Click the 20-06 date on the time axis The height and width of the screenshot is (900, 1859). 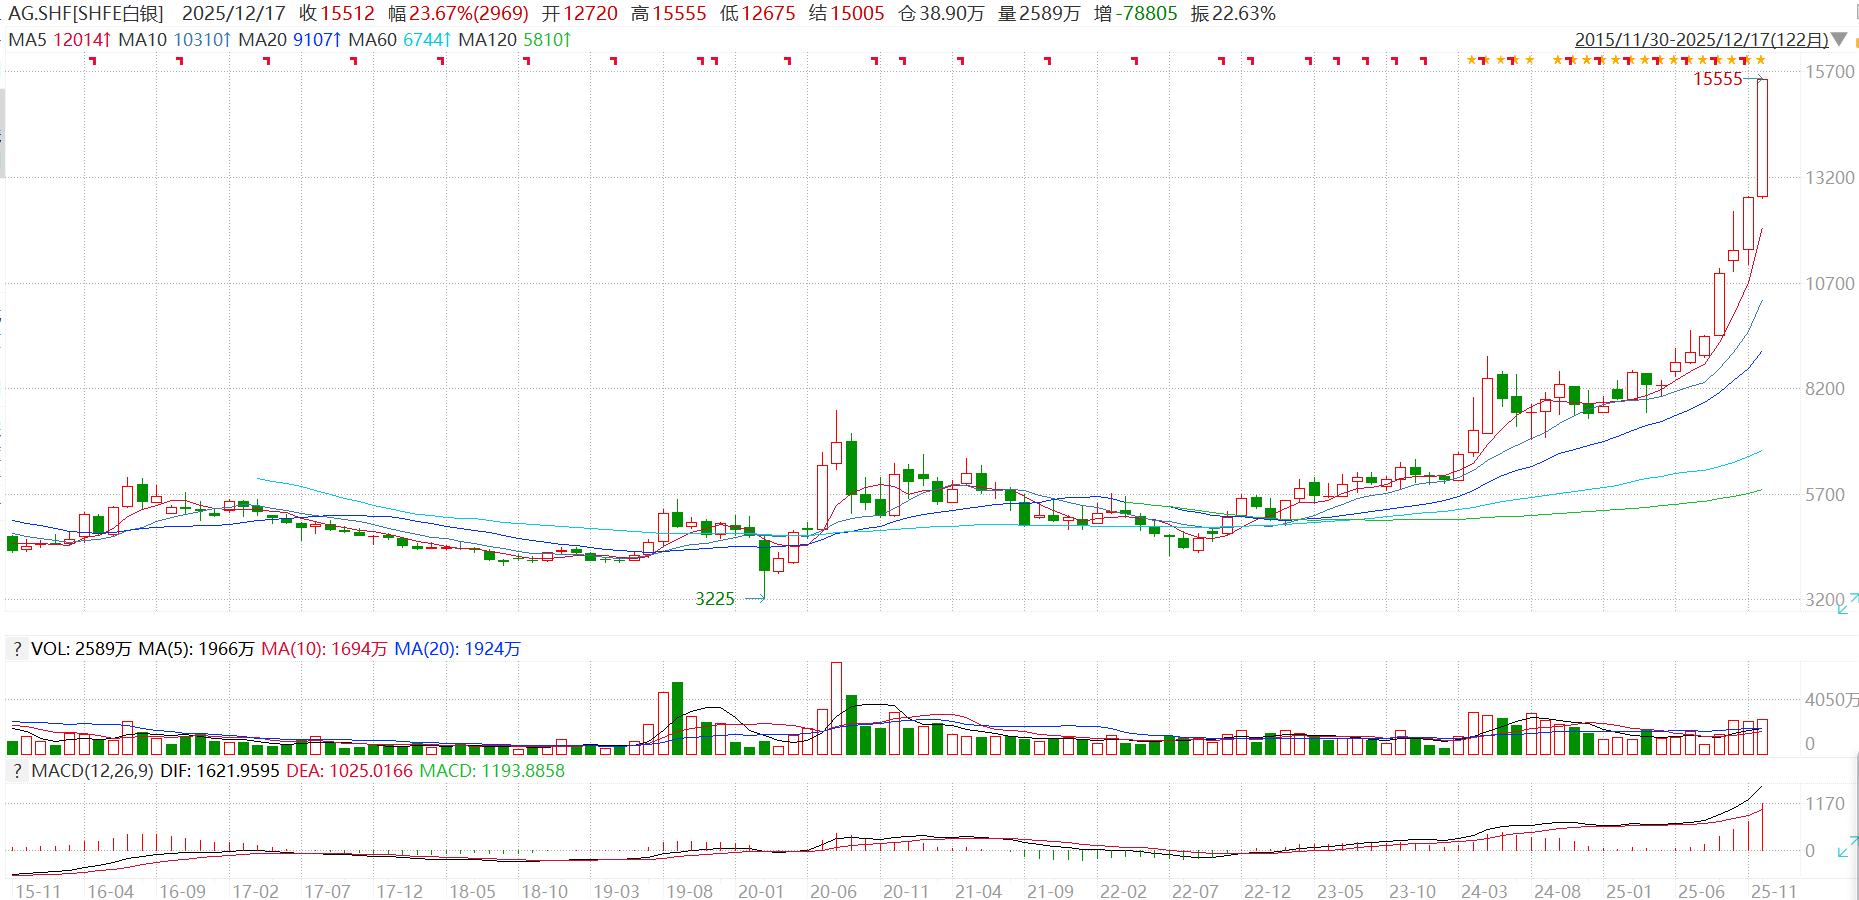(x=833, y=891)
